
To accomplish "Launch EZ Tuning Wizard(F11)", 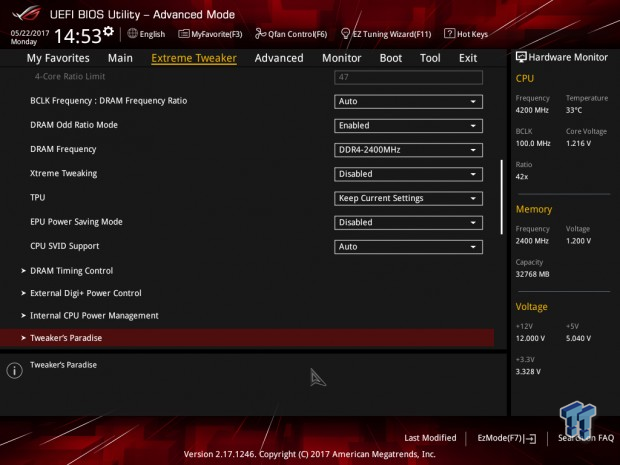I will click(x=386, y=34).
